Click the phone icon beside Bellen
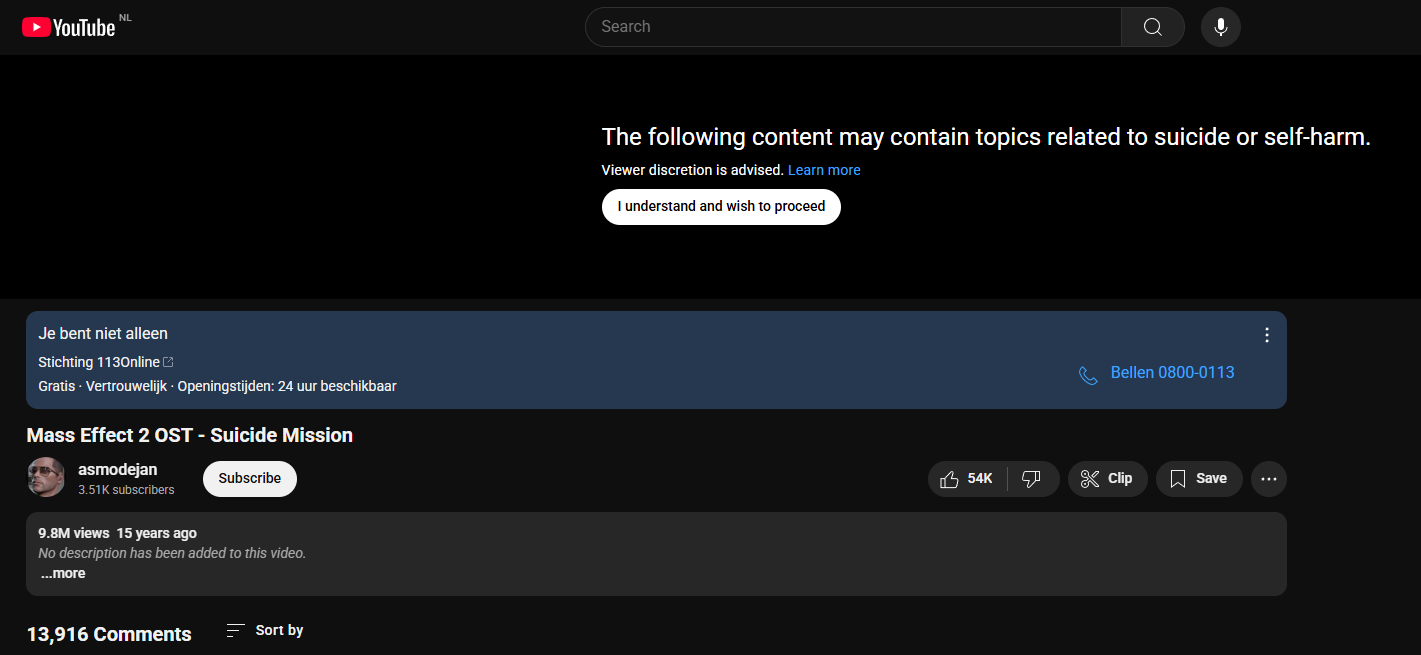 click(x=1088, y=375)
